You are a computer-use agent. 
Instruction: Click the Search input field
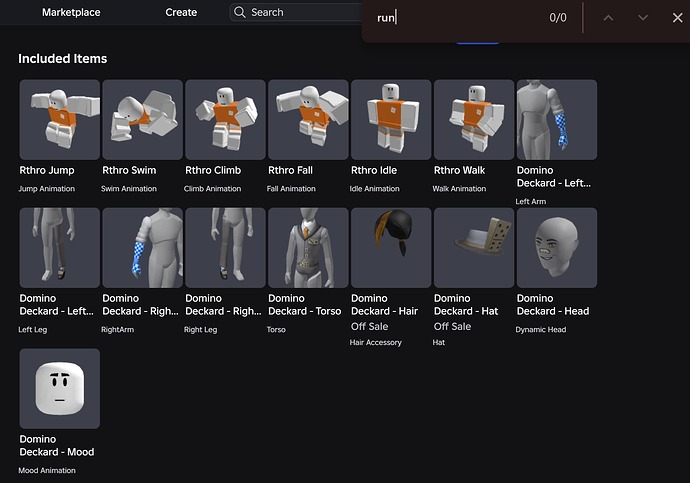point(296,12)
